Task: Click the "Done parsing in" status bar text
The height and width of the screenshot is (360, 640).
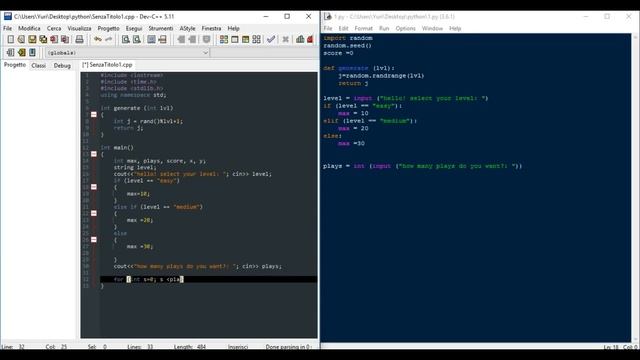Action: 288,347
